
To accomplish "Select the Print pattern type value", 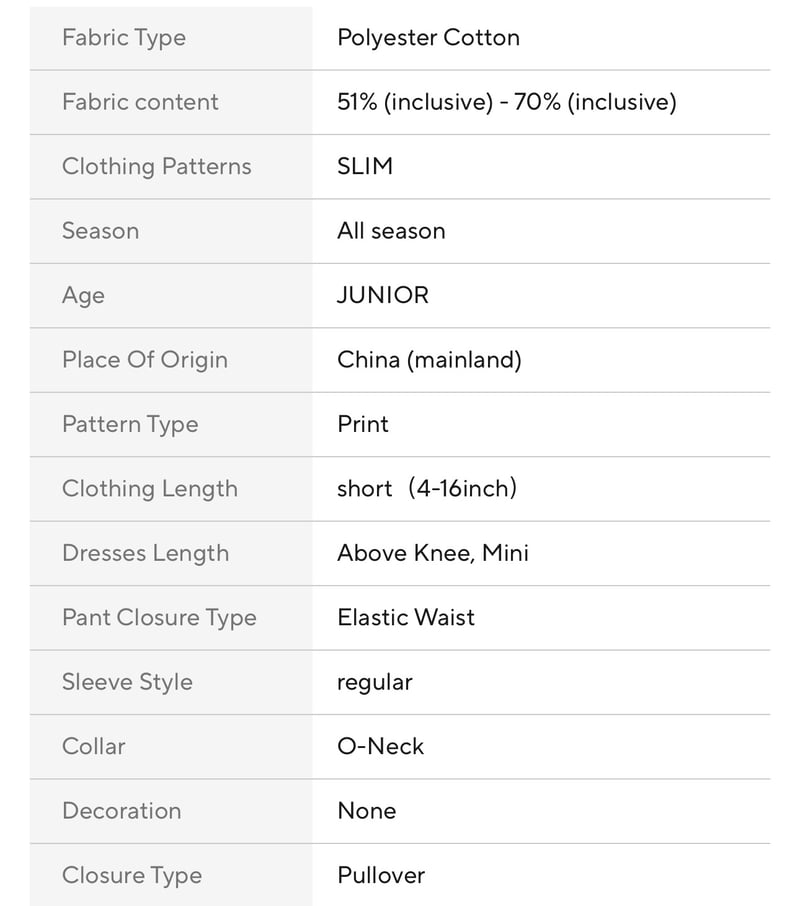I will [363, 424].
